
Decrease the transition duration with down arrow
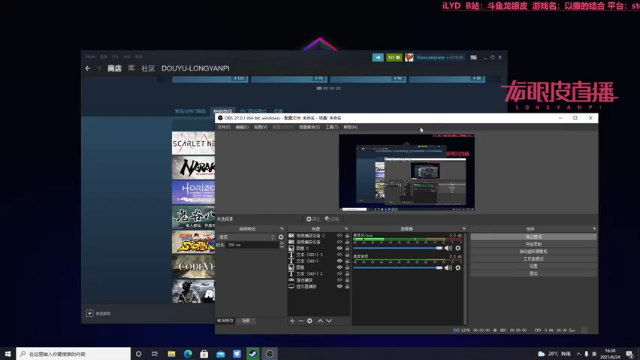pyautogui.click(x=282, y=247)
